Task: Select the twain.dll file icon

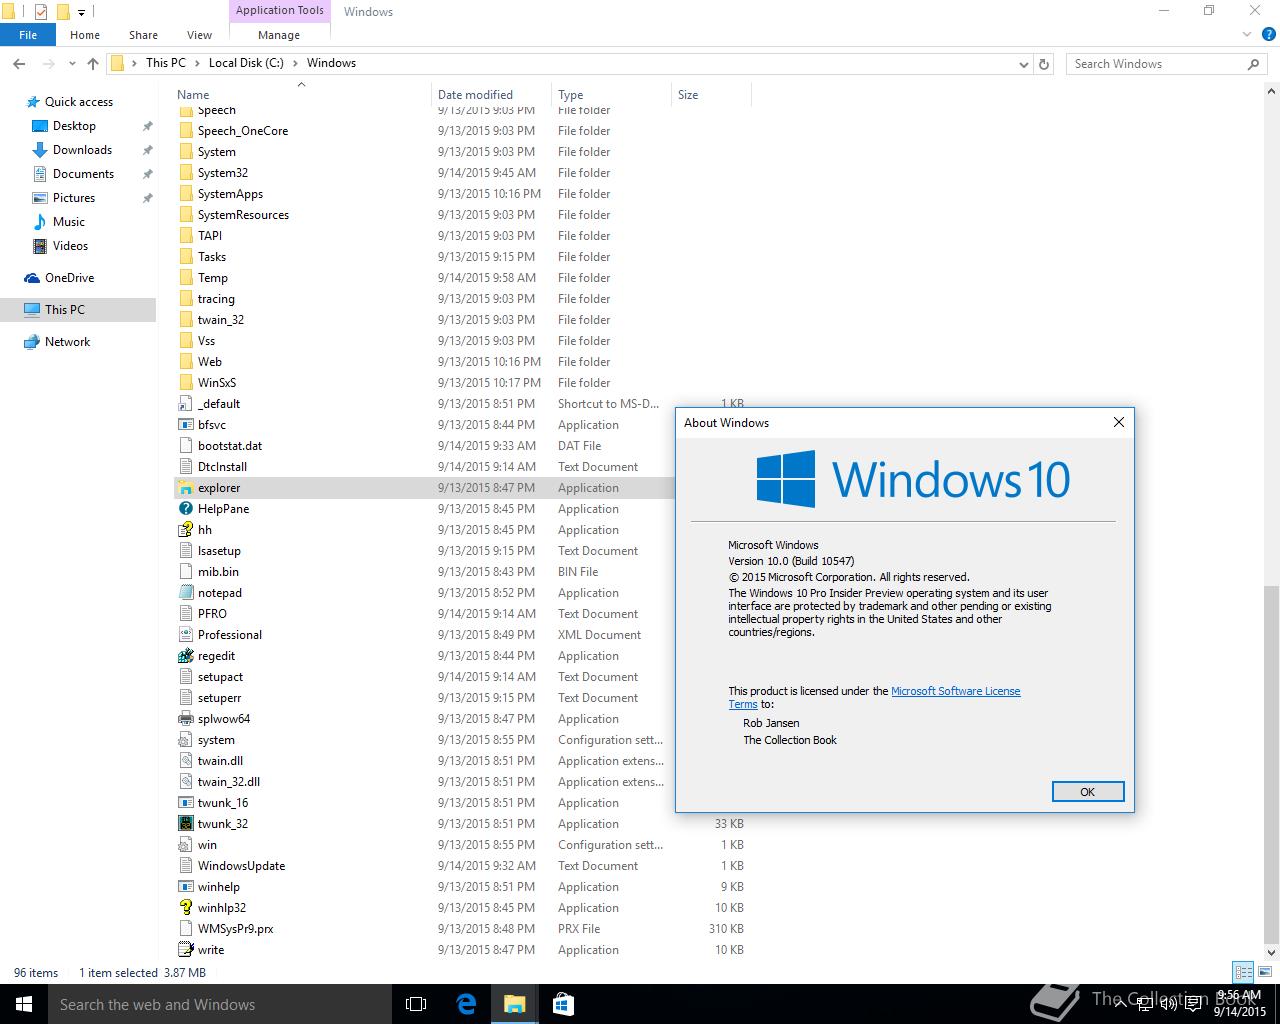Action: coord(185,761)
